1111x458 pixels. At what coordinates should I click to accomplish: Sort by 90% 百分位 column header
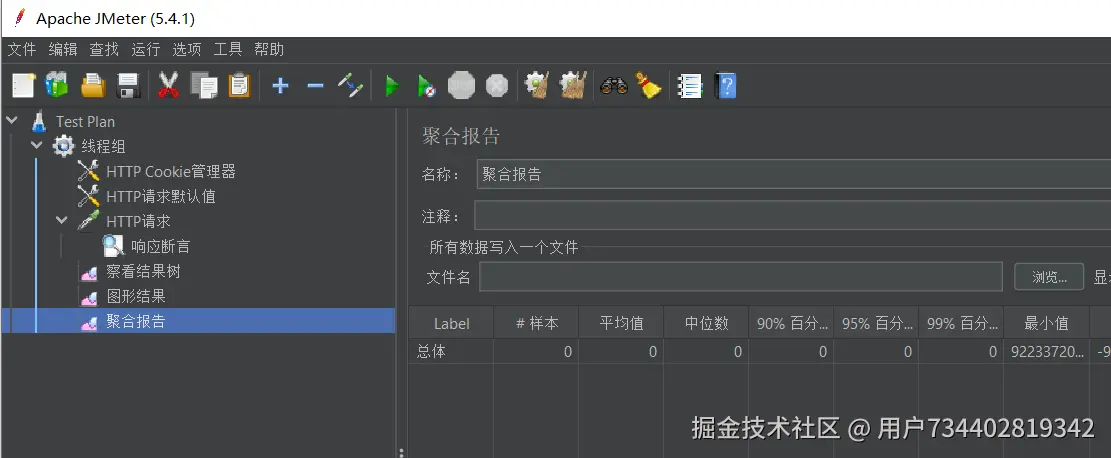point(791,323)
